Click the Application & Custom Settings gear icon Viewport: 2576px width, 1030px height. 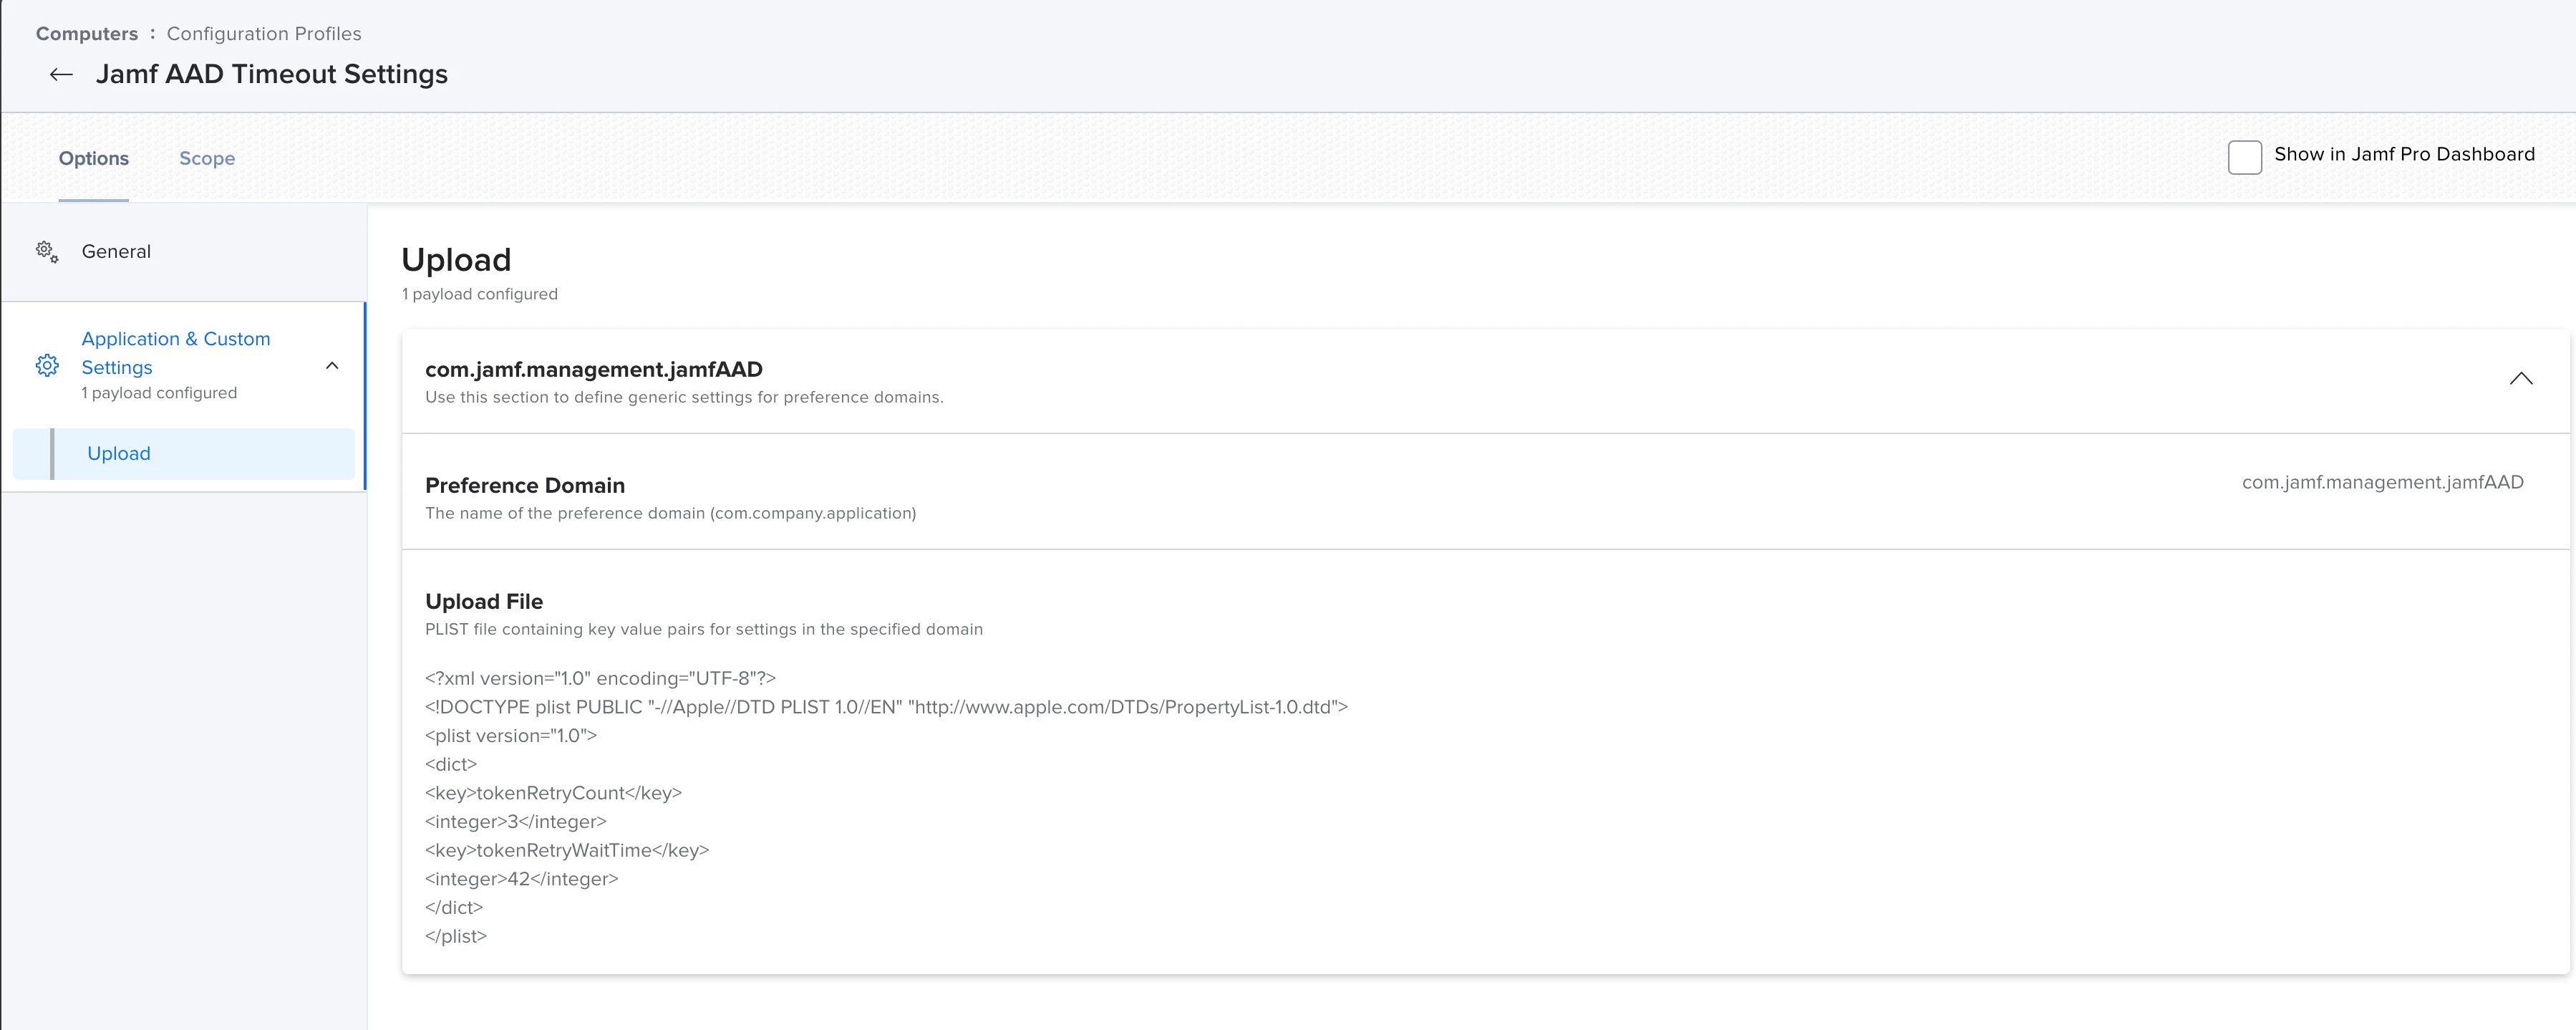[47, 366]
